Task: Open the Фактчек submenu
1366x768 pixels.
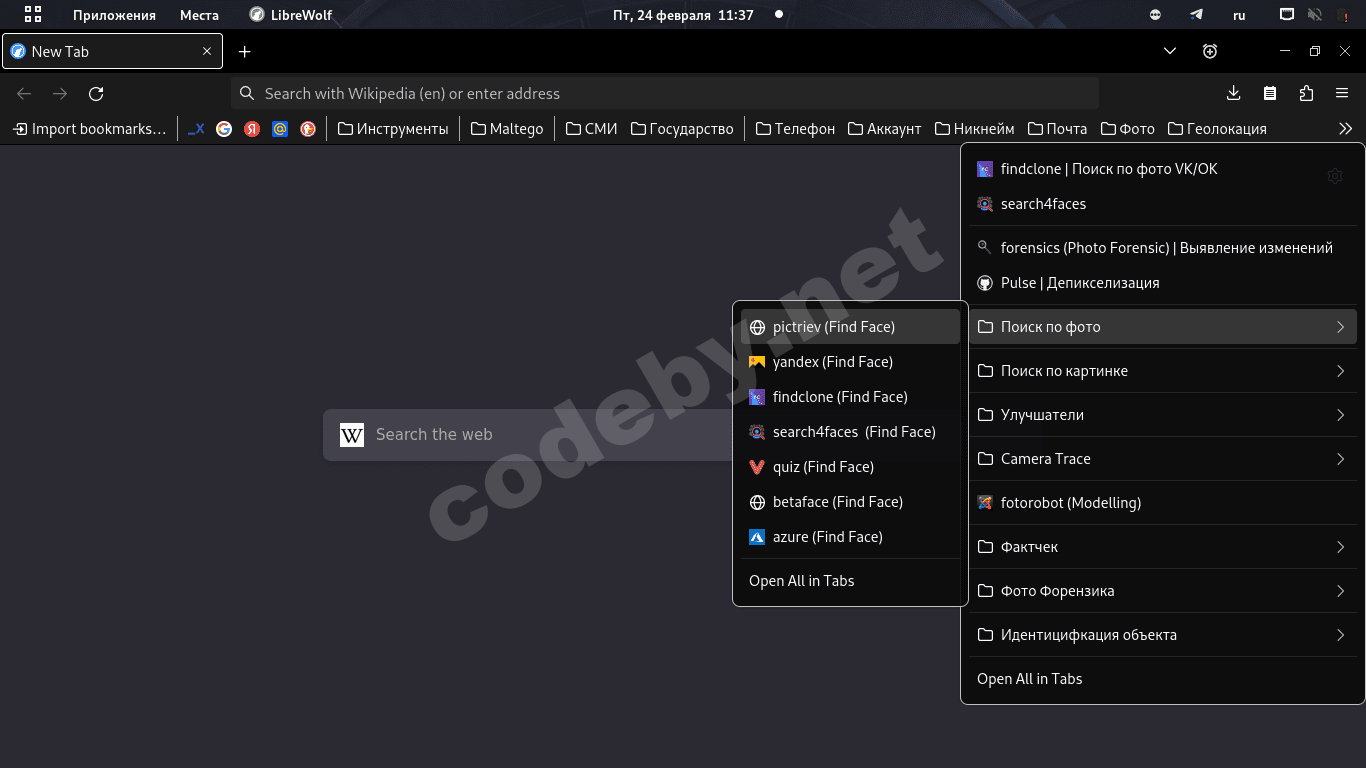Action: pyautogui.click(x=1162, y=547)
